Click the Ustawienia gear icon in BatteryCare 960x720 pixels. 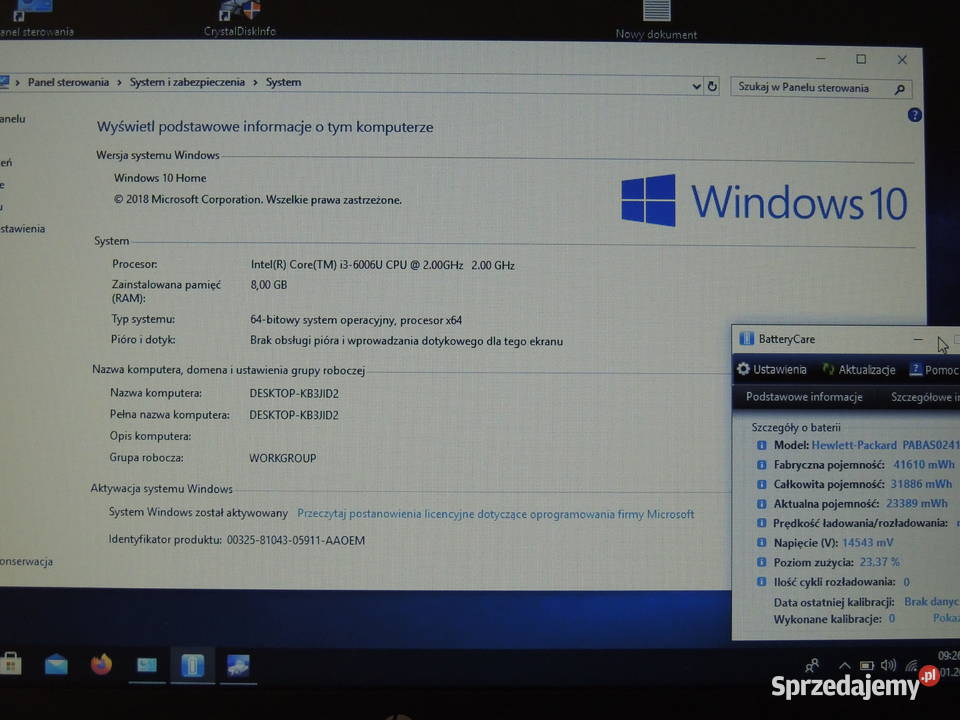coord(743,369)
